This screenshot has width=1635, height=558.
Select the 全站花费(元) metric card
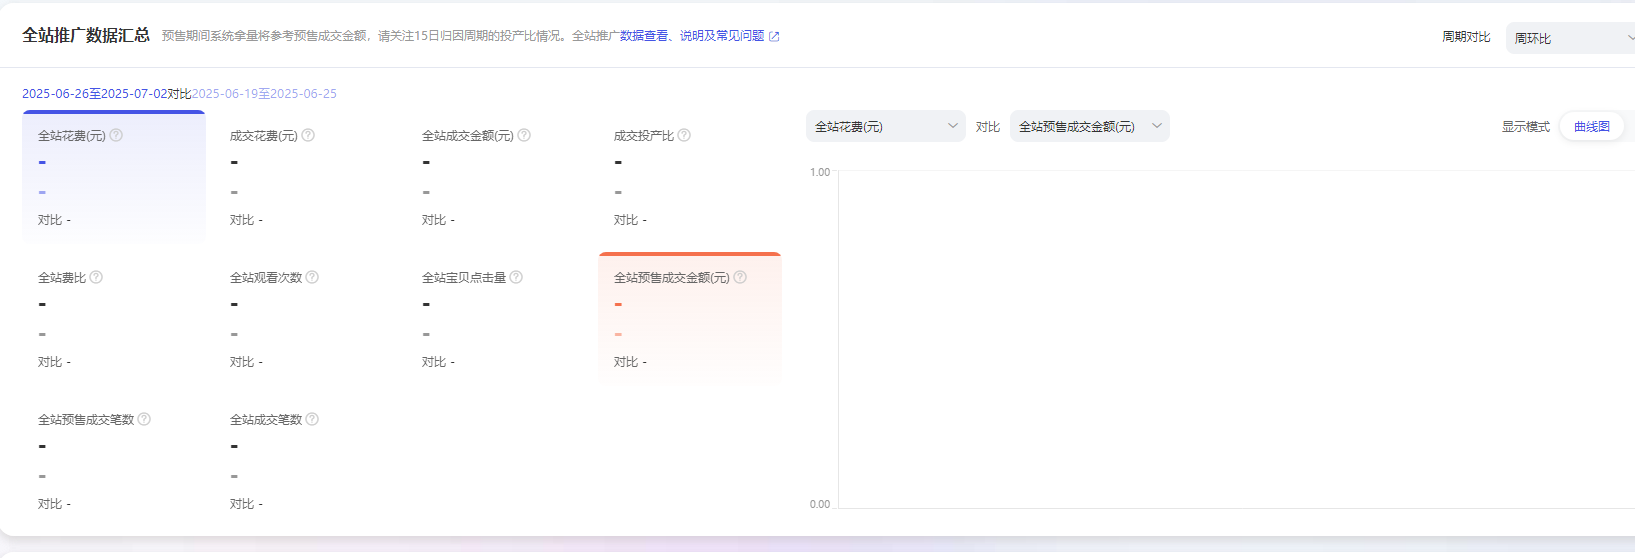coord(113,177)
